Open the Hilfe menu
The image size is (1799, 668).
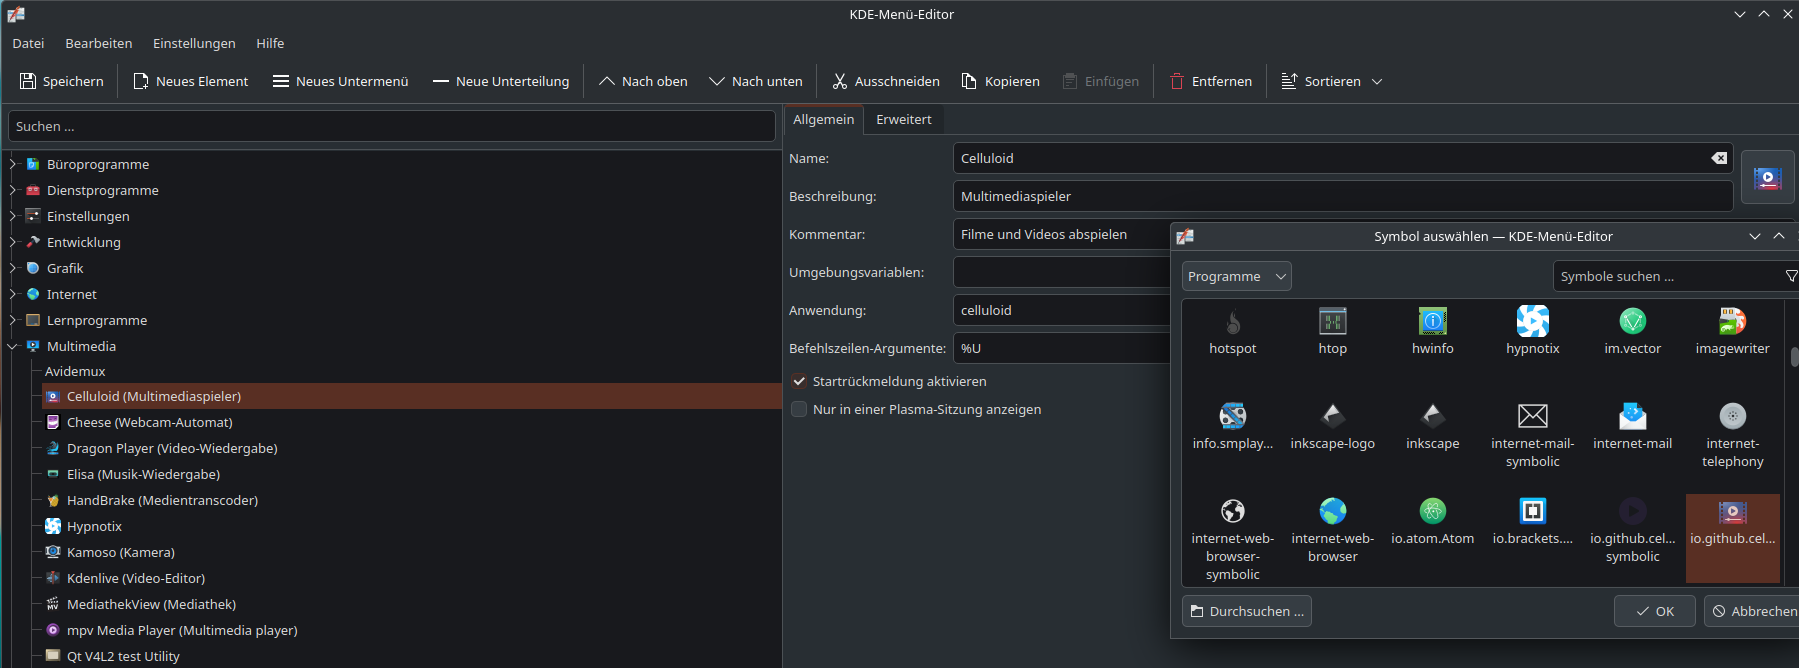coord(270,43)
